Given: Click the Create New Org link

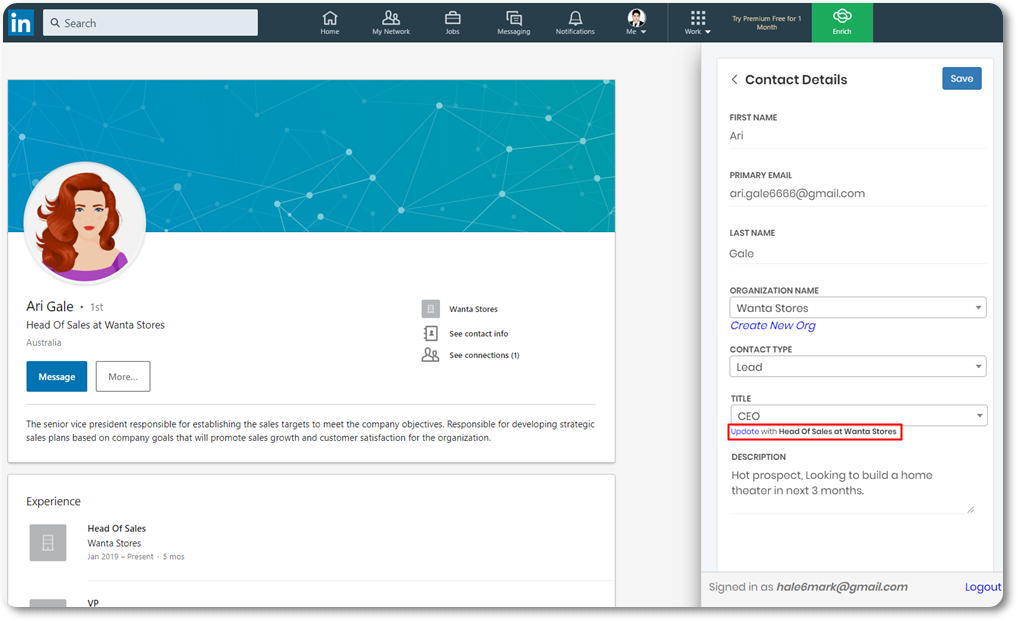Looking at the screenshot, I should 772,326.
